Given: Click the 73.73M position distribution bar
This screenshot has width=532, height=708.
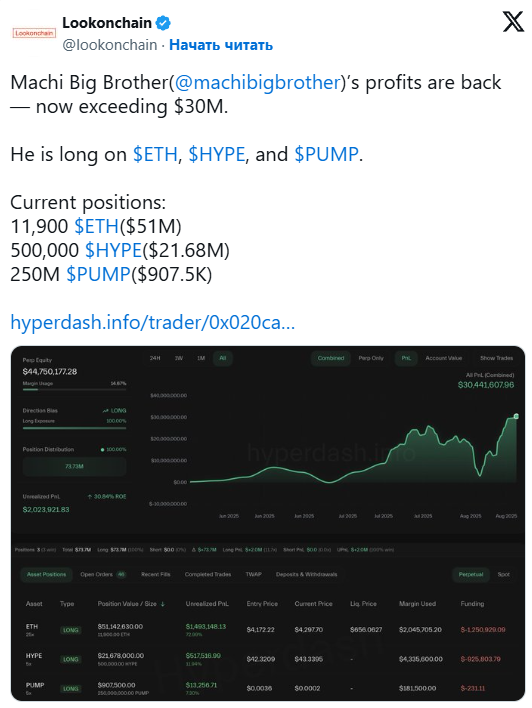Looking at the screenshot, I should (75, 466).
